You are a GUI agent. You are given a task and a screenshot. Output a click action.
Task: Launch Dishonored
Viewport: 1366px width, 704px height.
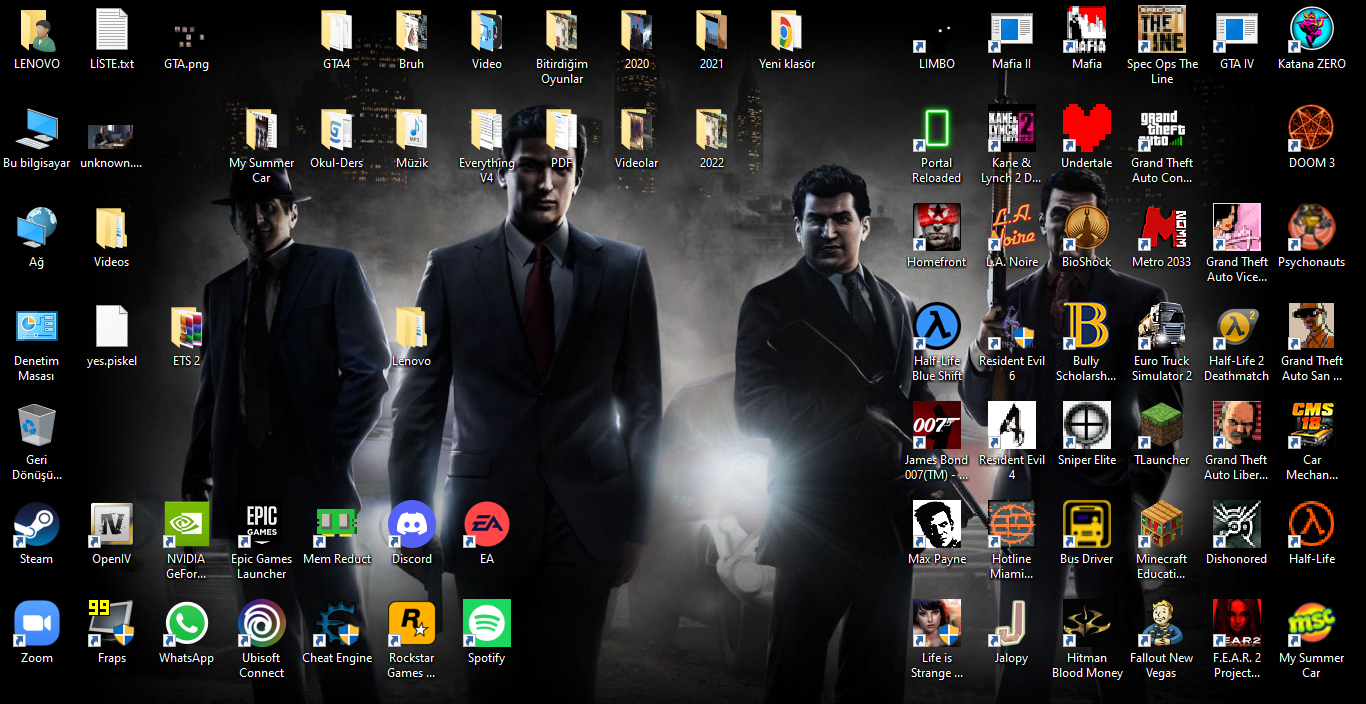pyautogui.click(x=1237, y=525)
